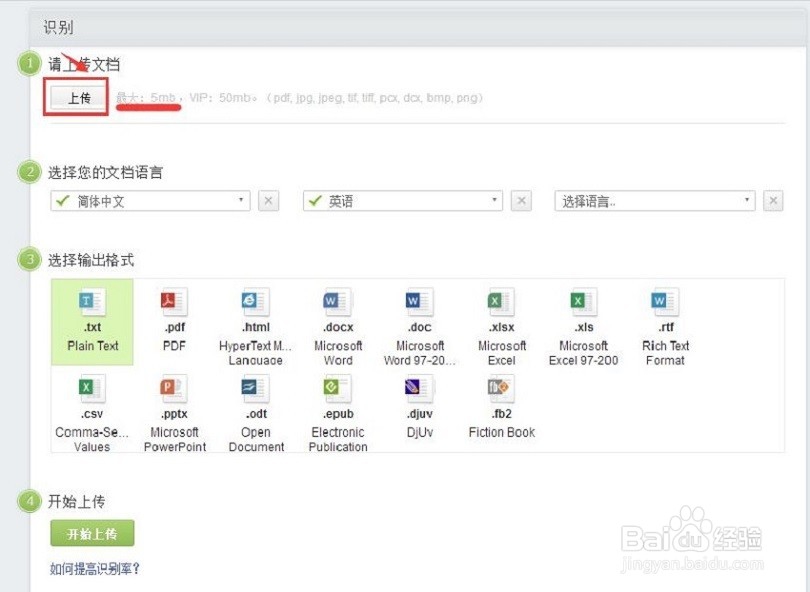
Task: Click the green 开始上传 button
Action: pyautogui.click(x=92, y=533)
